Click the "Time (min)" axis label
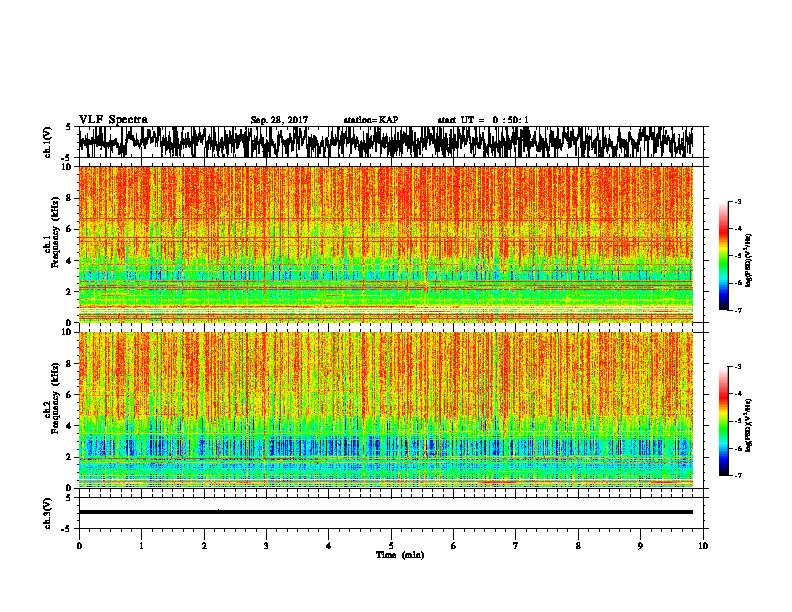 [400, 555]
